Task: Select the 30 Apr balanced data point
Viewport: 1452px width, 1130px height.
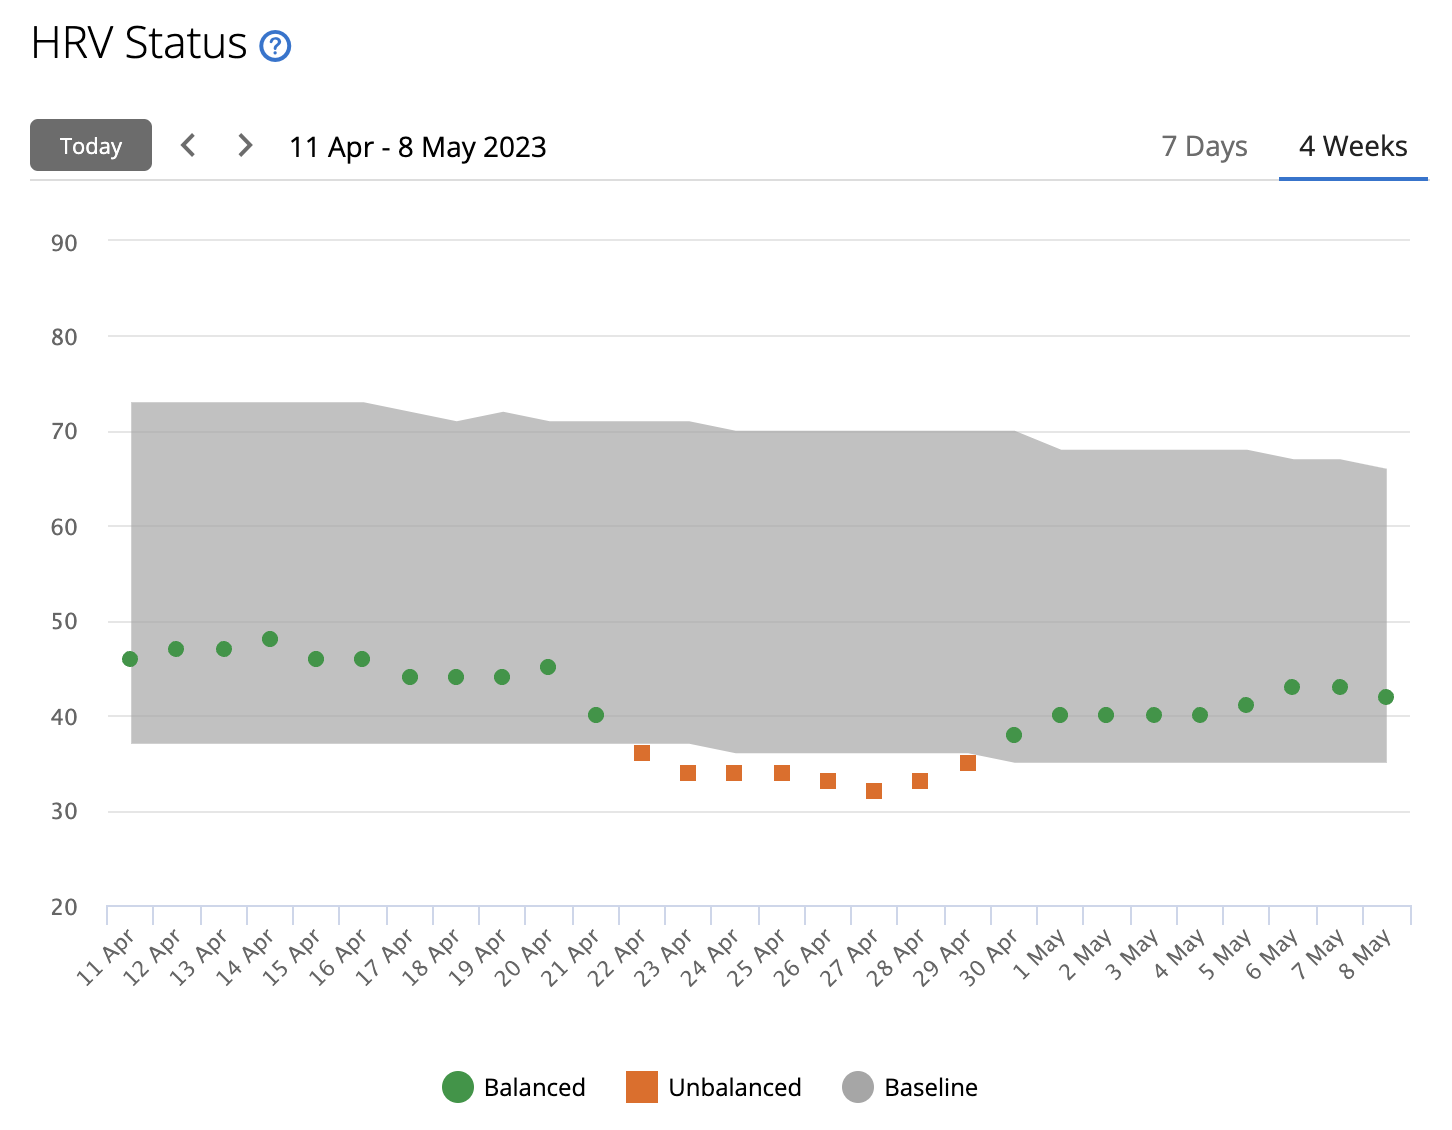Action: click(1014, 735)
